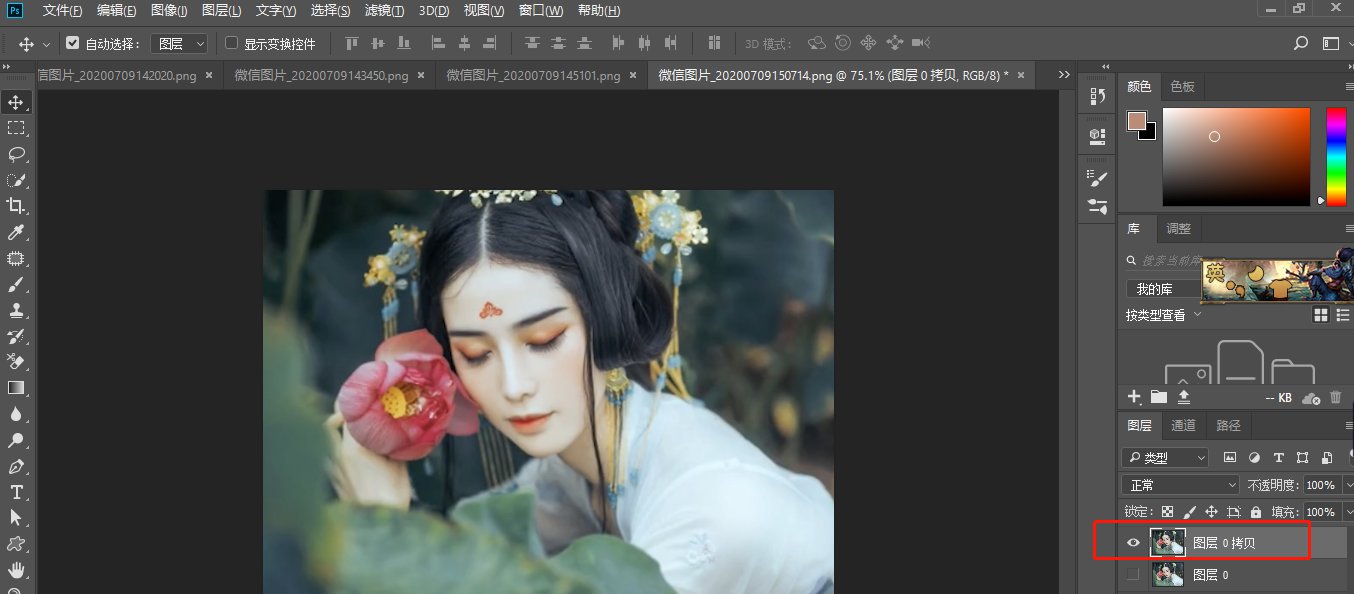Open the History panel icon
This screenshot has width=1354, height=594.
click(x=1096, y=96)
